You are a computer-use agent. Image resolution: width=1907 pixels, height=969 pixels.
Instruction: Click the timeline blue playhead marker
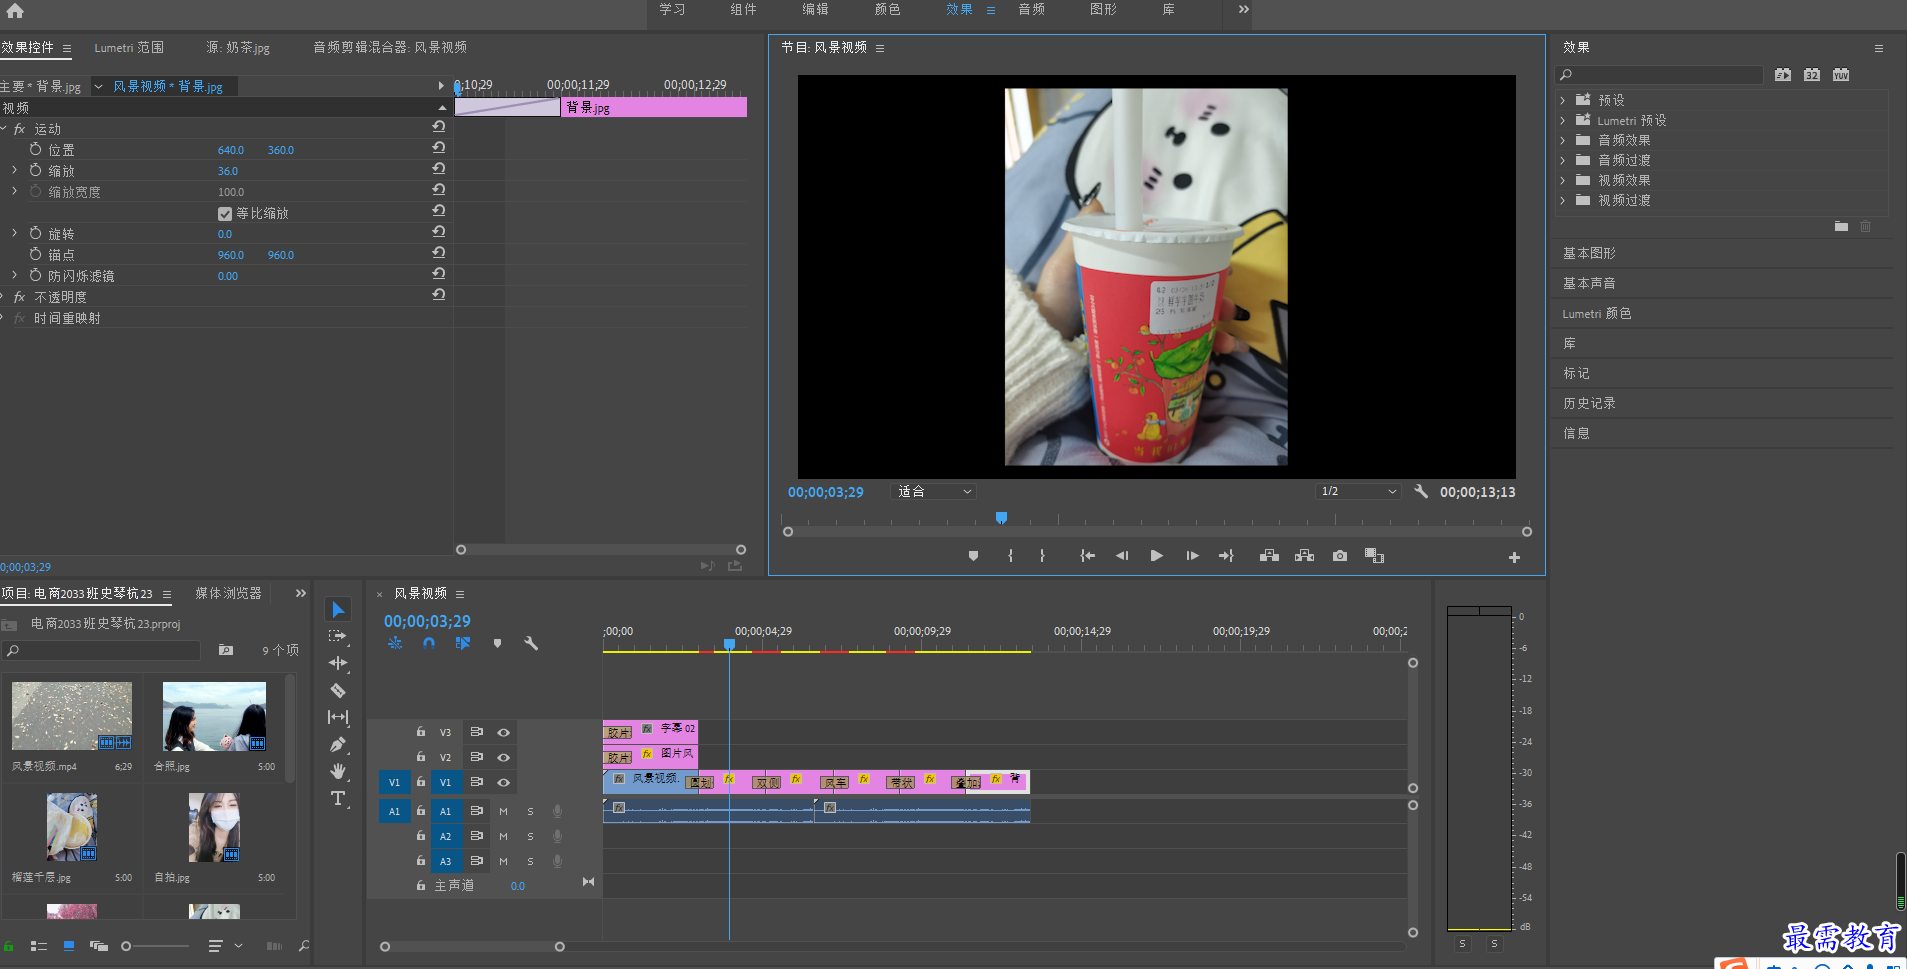pyautogui.click(x=730, y=645)
